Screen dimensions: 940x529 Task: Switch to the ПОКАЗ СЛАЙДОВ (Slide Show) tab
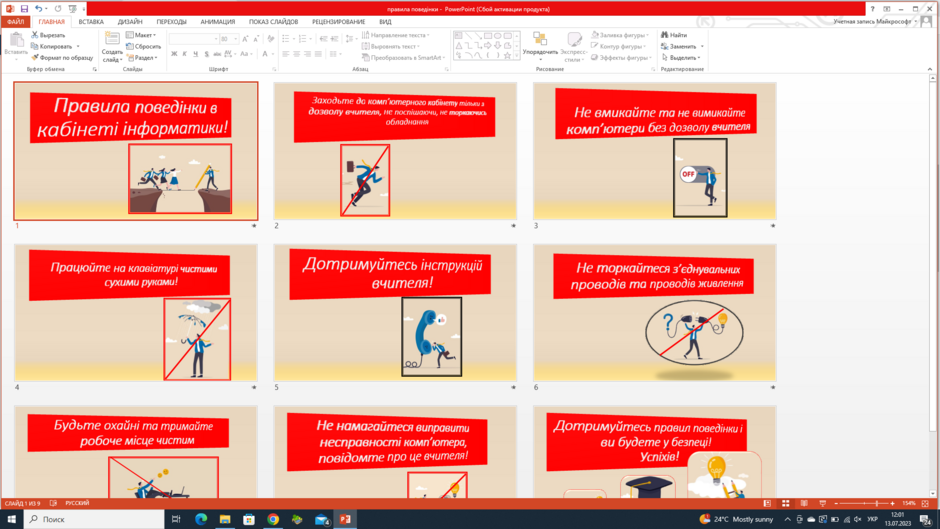tap(273, 22)
